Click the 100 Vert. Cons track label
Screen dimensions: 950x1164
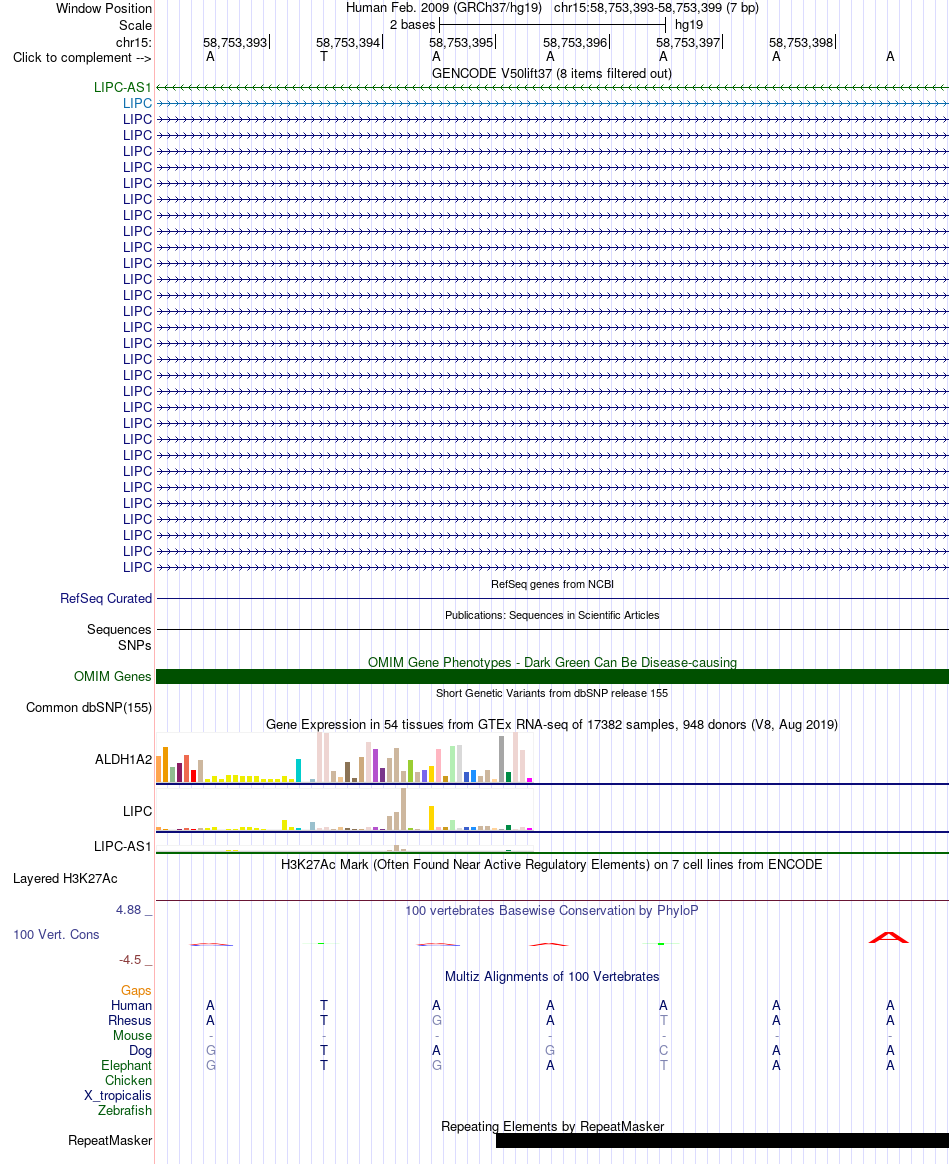tap(56, 935)
